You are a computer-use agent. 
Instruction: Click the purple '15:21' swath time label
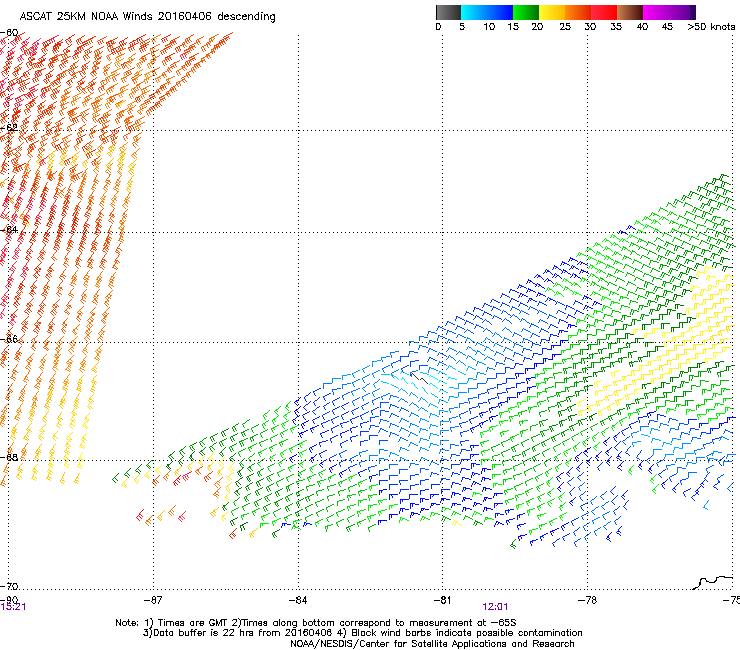point(13,607)
